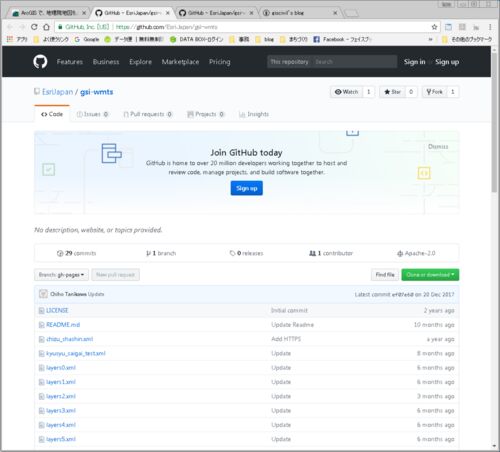Select the Pull requests tab
Image resolution: width=500 pixels, height=452 pixels.
point(148,114)
